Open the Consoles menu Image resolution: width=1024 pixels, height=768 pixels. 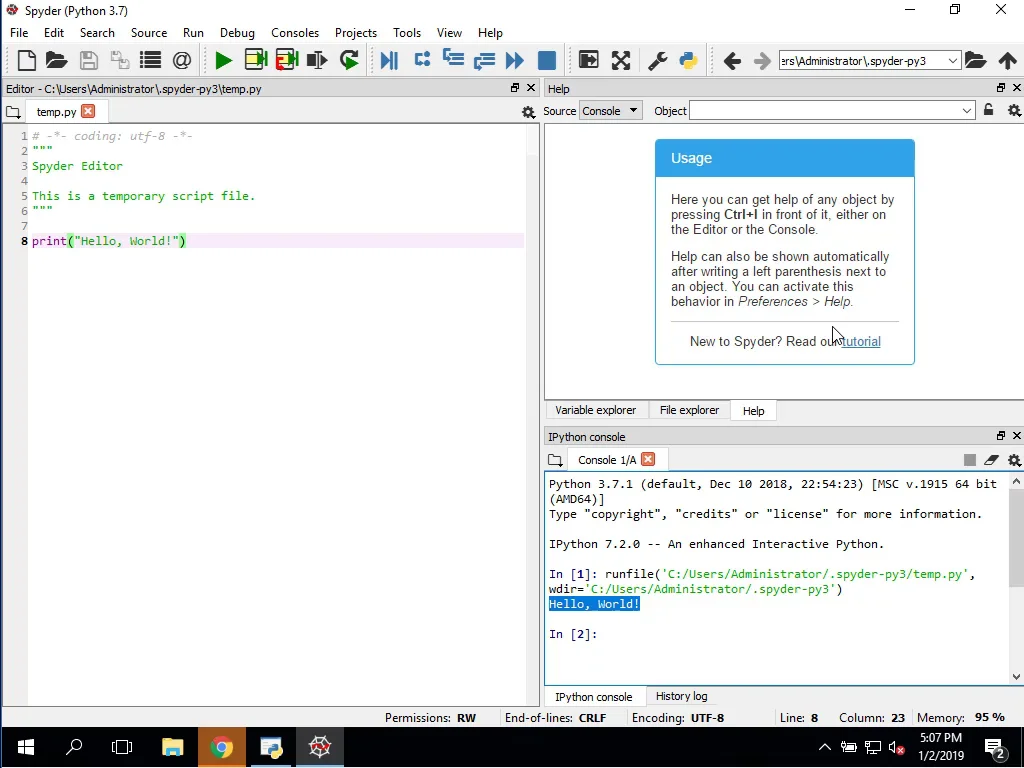point(295,33)
